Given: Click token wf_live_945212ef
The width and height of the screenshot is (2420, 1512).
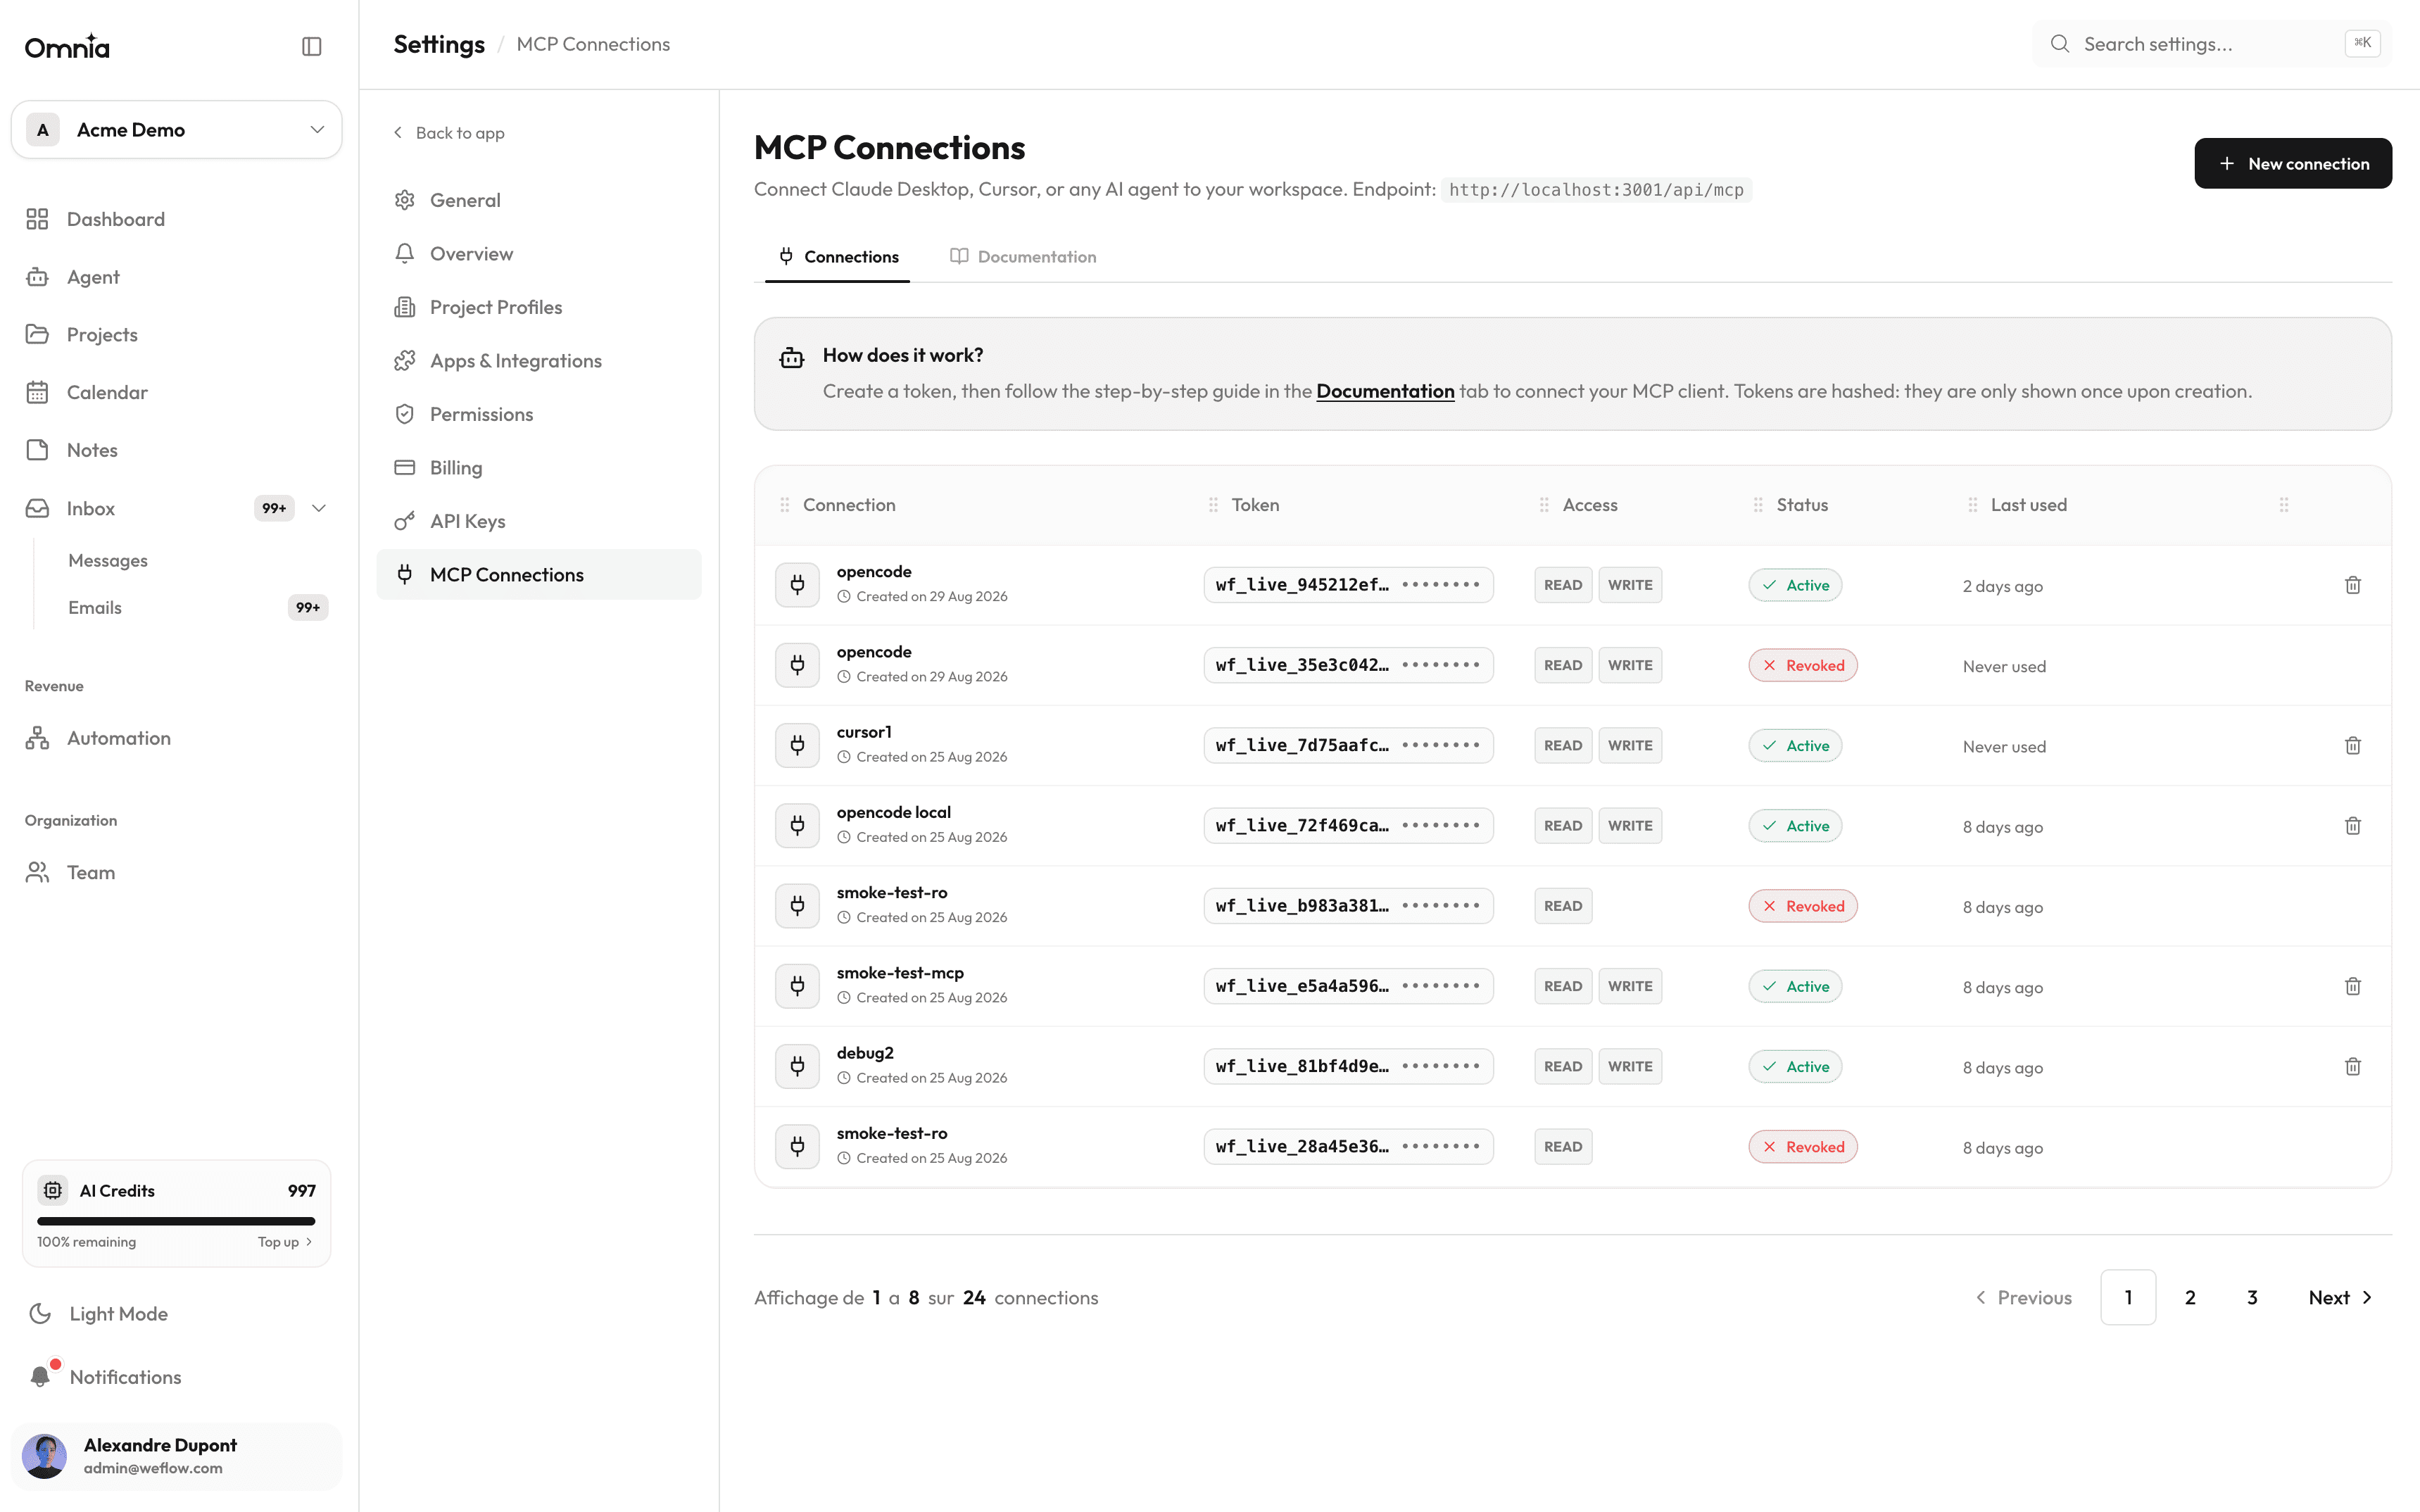Looking at the screenshot, I should click(x=1348, y=585).
